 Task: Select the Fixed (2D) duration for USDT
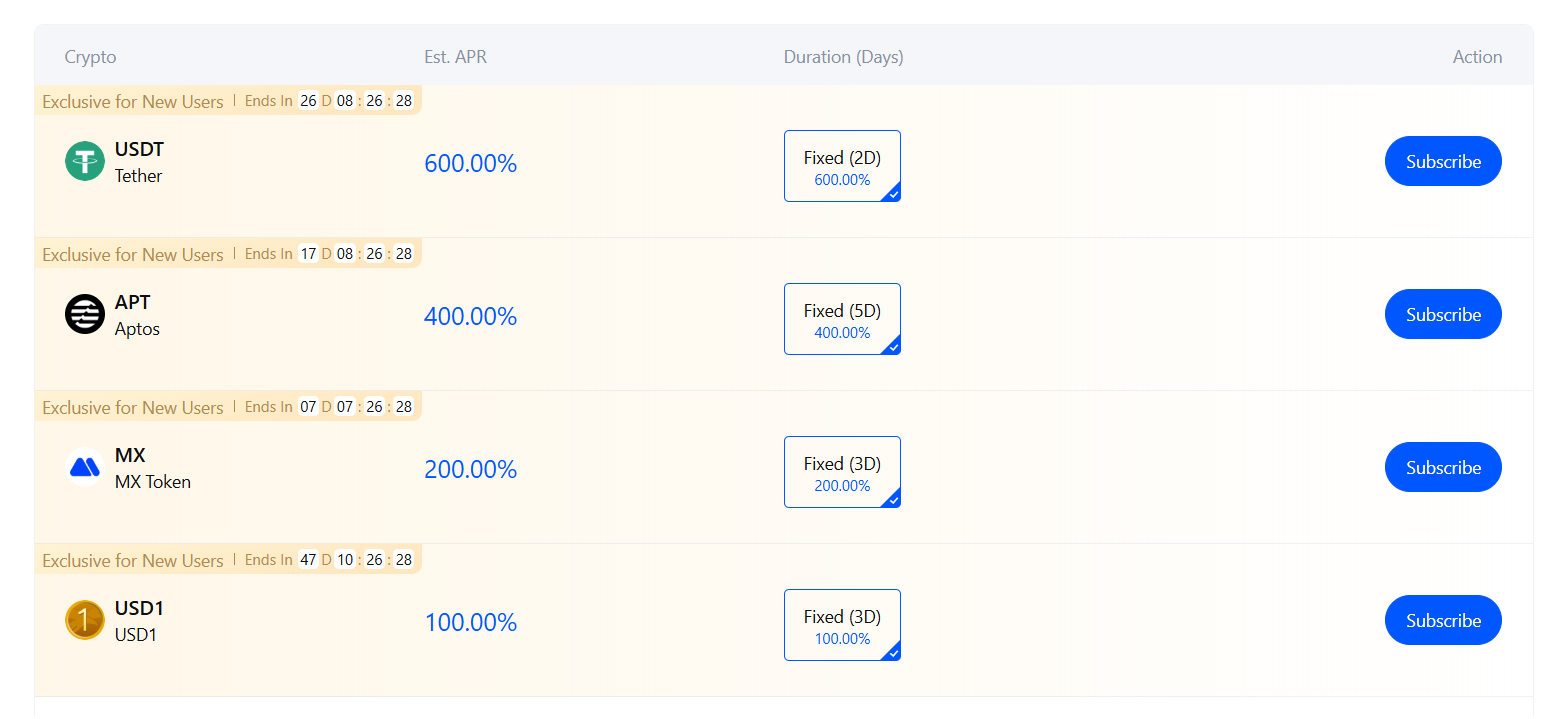click(842, 166)
